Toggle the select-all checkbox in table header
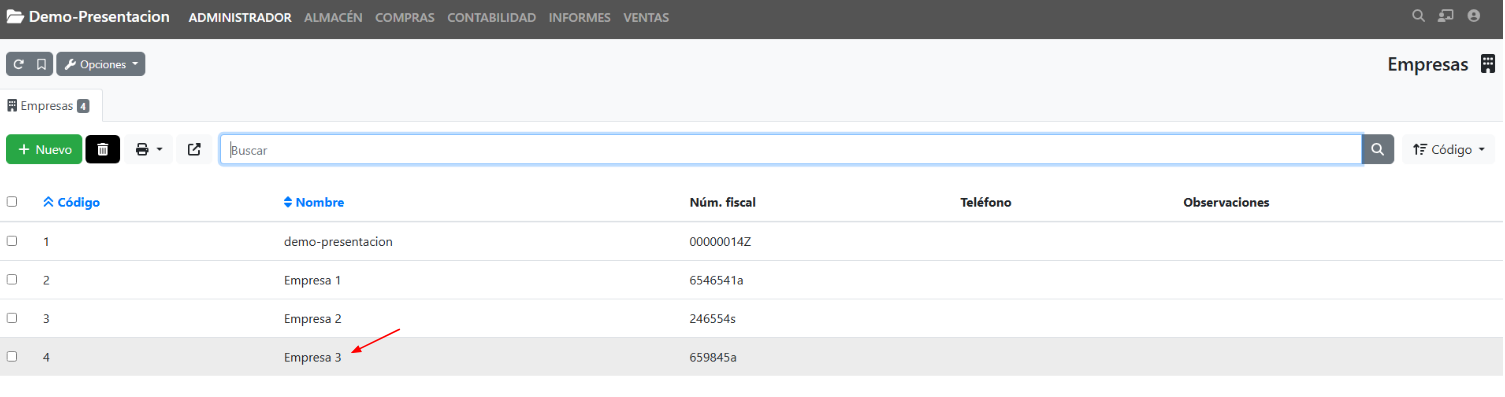This screenshot has width=1505, height=397. (12, 202)
